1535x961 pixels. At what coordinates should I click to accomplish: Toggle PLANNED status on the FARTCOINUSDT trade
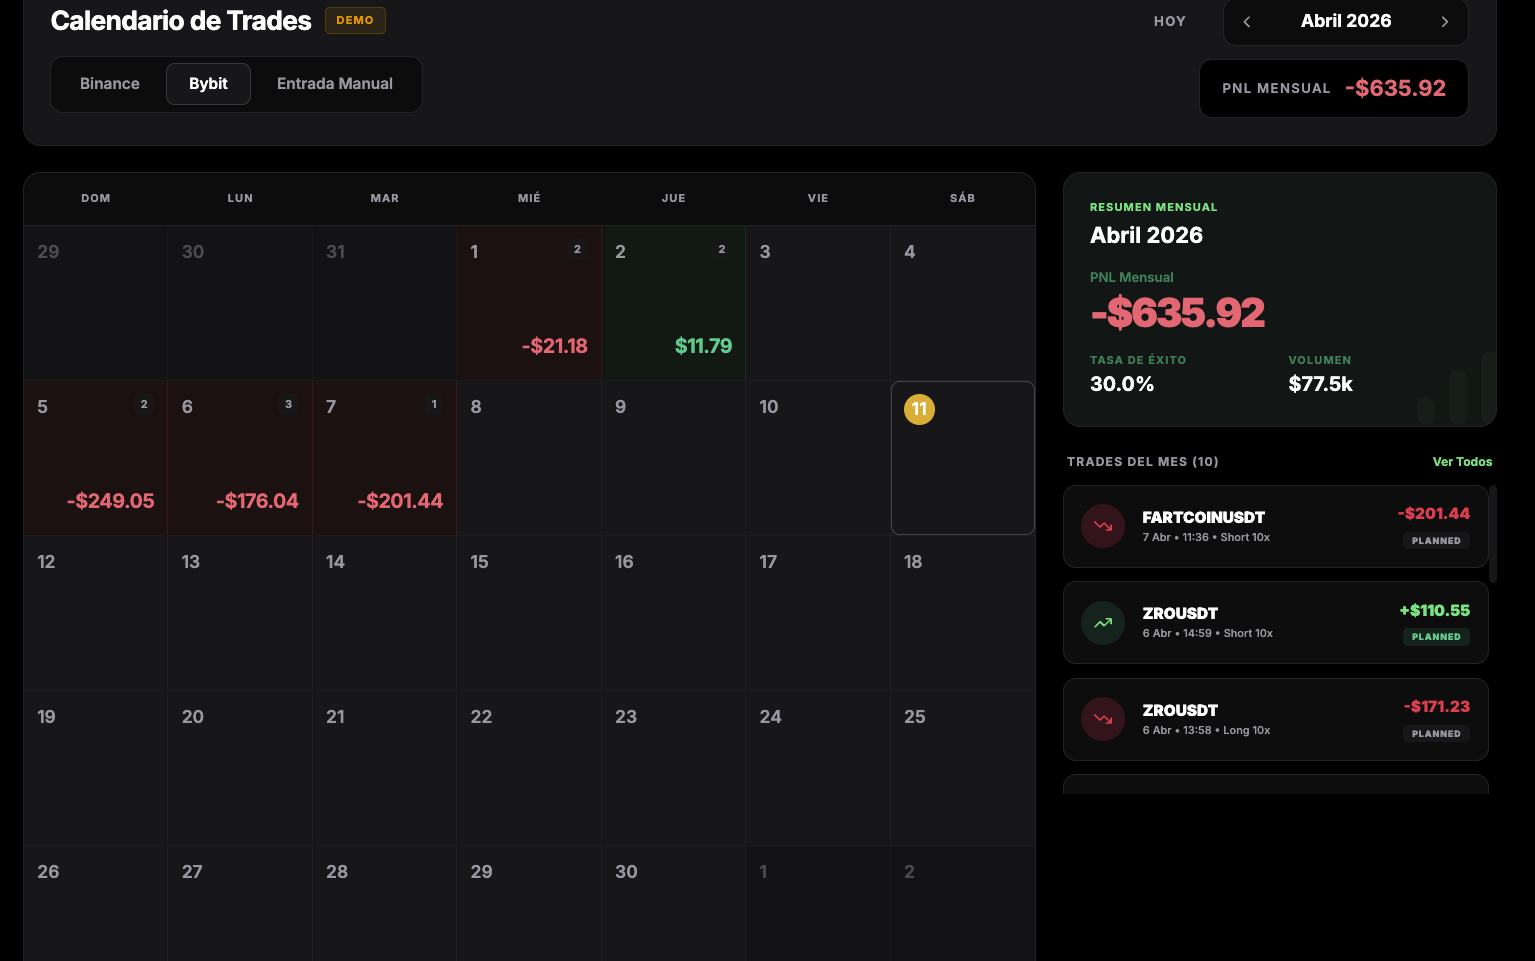point(1436,540)
